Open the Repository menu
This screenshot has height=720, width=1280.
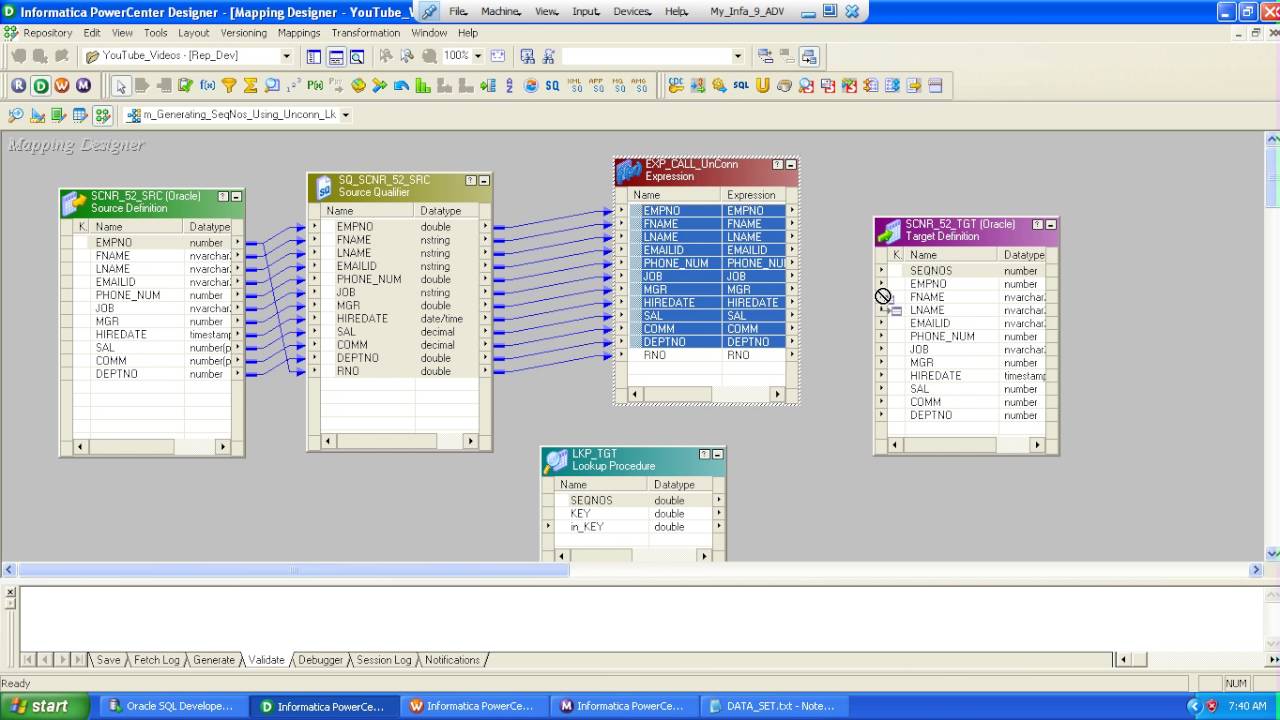(47, 33)
